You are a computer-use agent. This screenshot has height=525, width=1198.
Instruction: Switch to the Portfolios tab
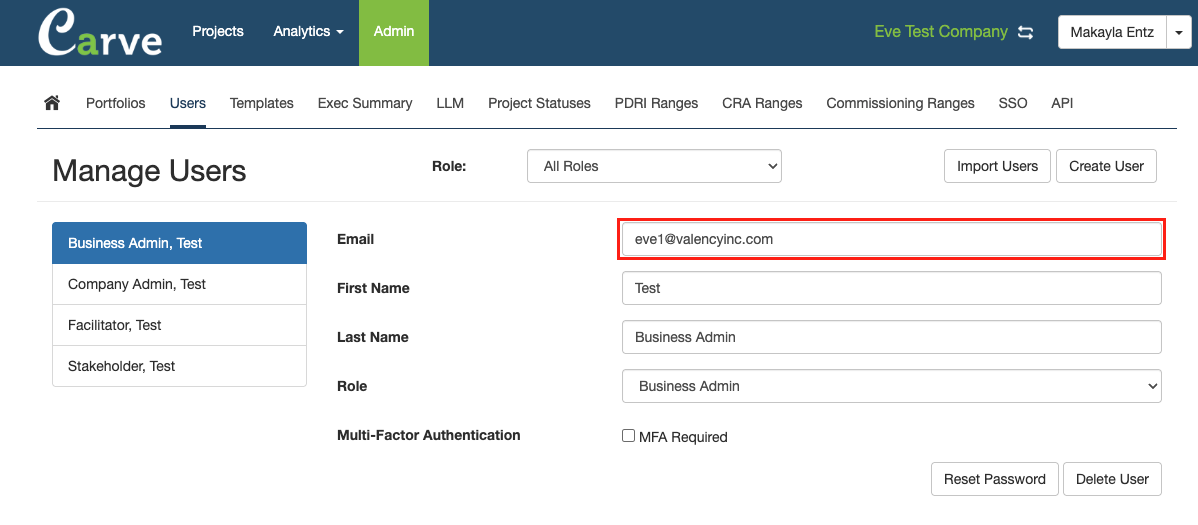[115, 103]
